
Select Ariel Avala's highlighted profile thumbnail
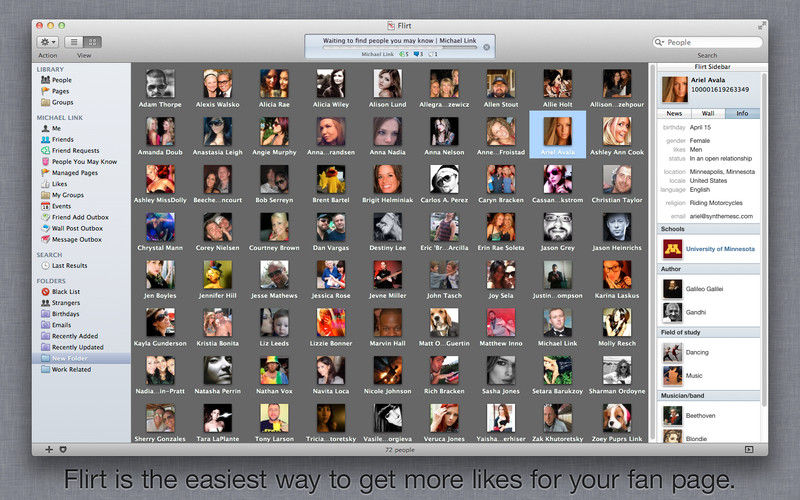pos(557,132)
